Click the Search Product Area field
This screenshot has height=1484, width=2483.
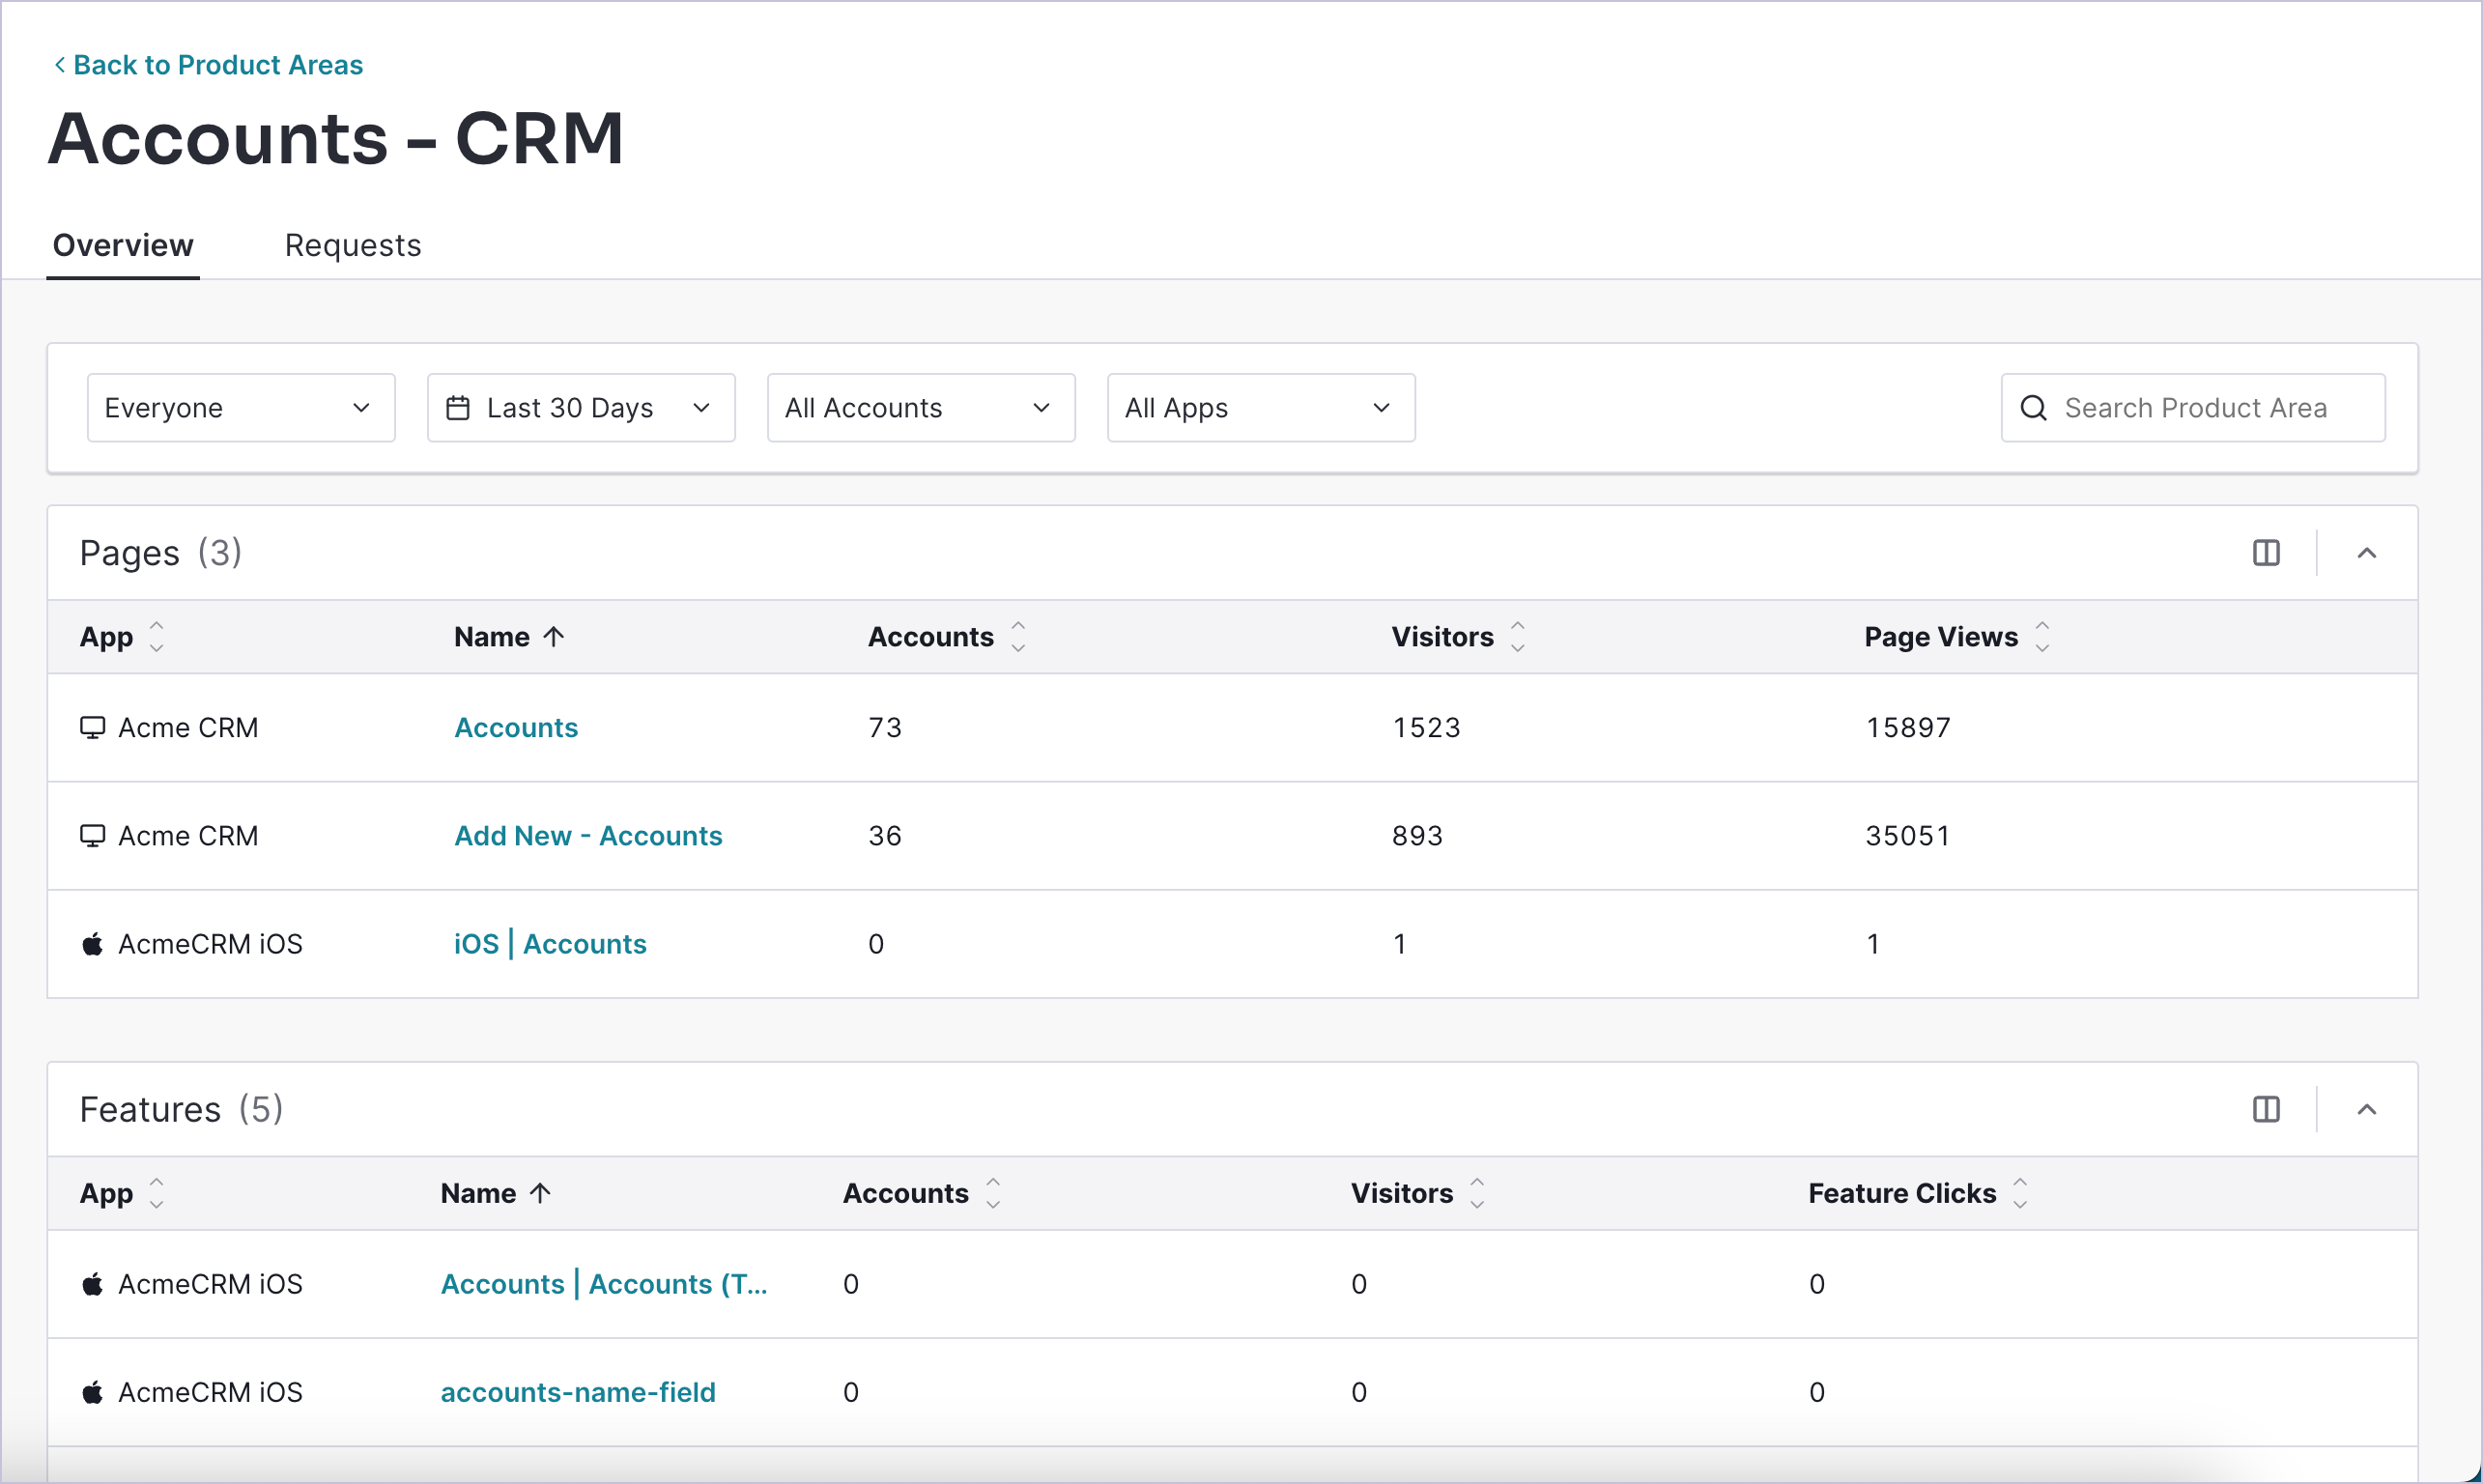[x=2193, y=408]
